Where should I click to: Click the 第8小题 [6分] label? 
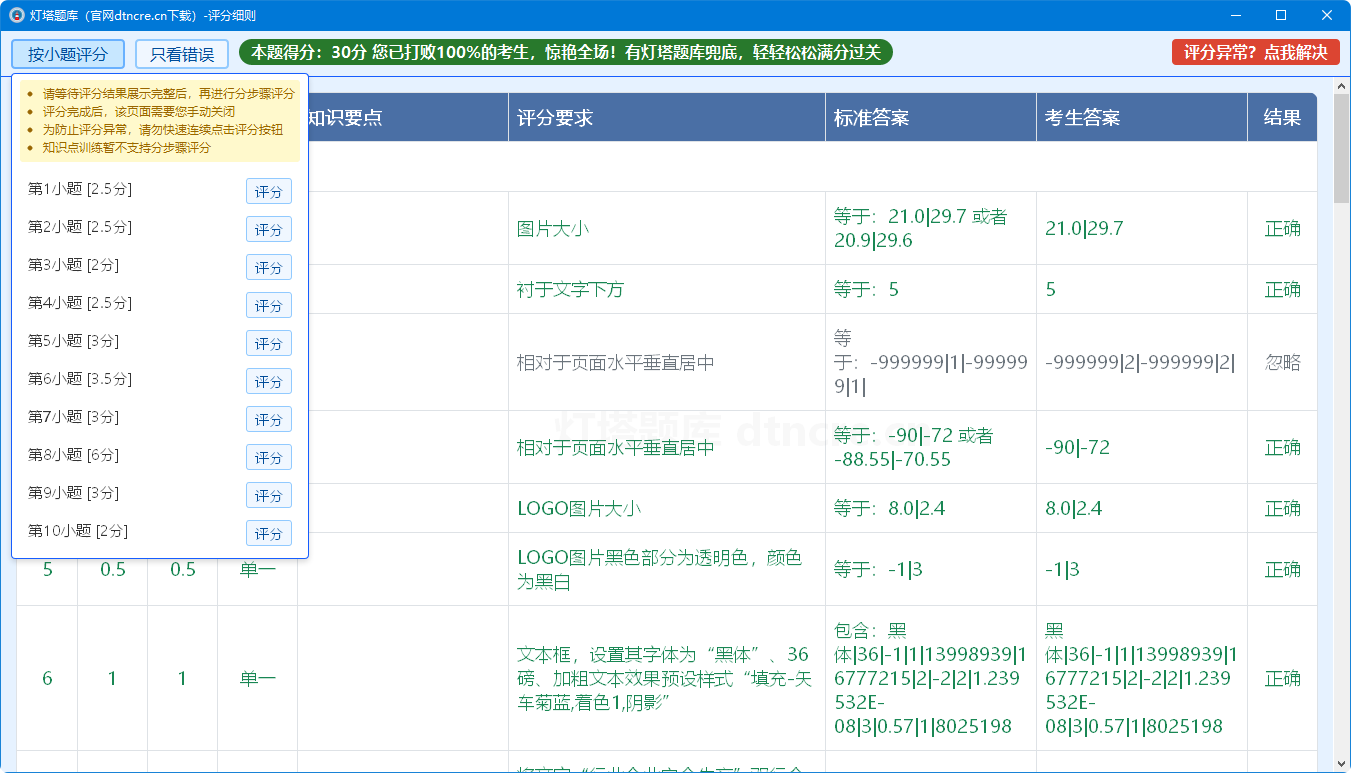[x=74, y=455]
